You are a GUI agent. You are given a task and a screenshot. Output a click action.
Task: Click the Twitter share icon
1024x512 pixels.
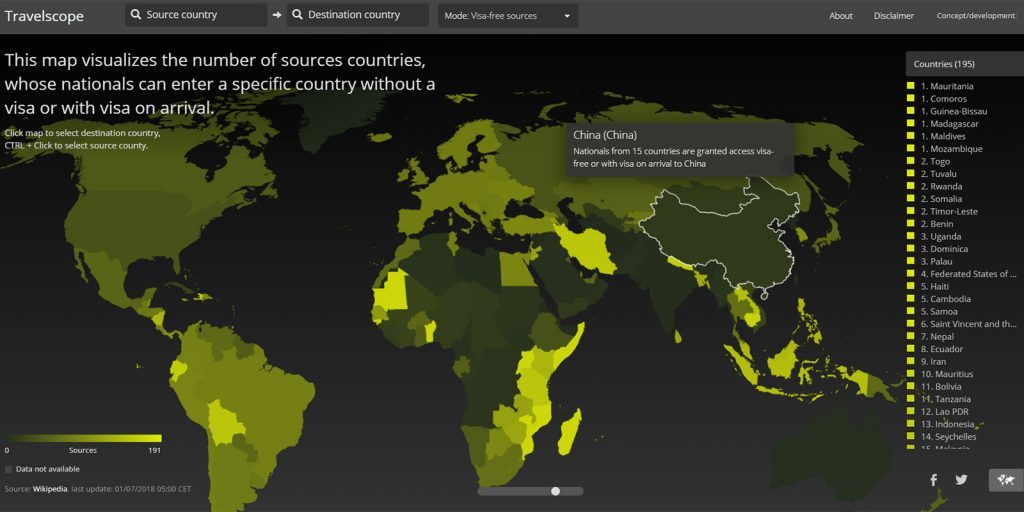click(961, 480)
